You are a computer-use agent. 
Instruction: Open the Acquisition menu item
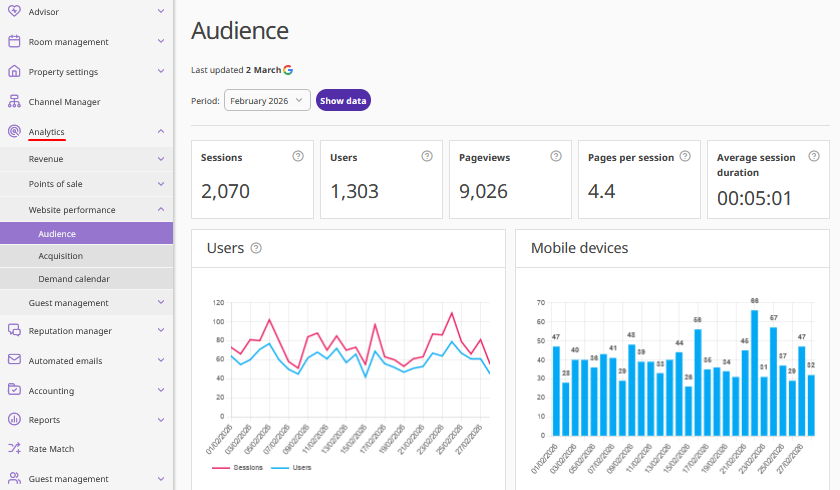tap(60, 256)
